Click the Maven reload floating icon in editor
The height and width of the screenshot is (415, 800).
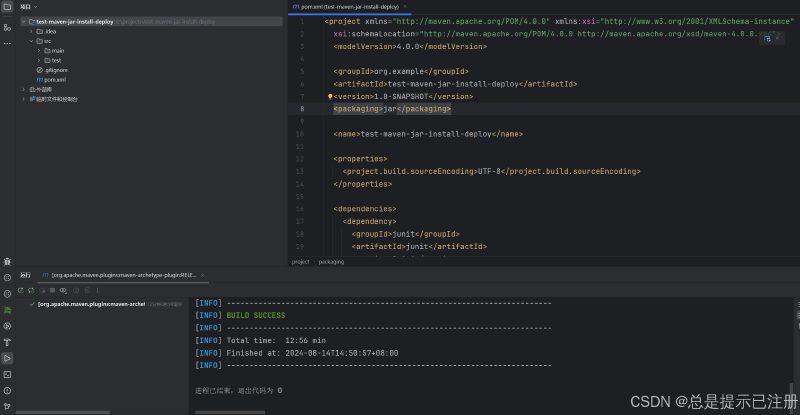(767, 38)
